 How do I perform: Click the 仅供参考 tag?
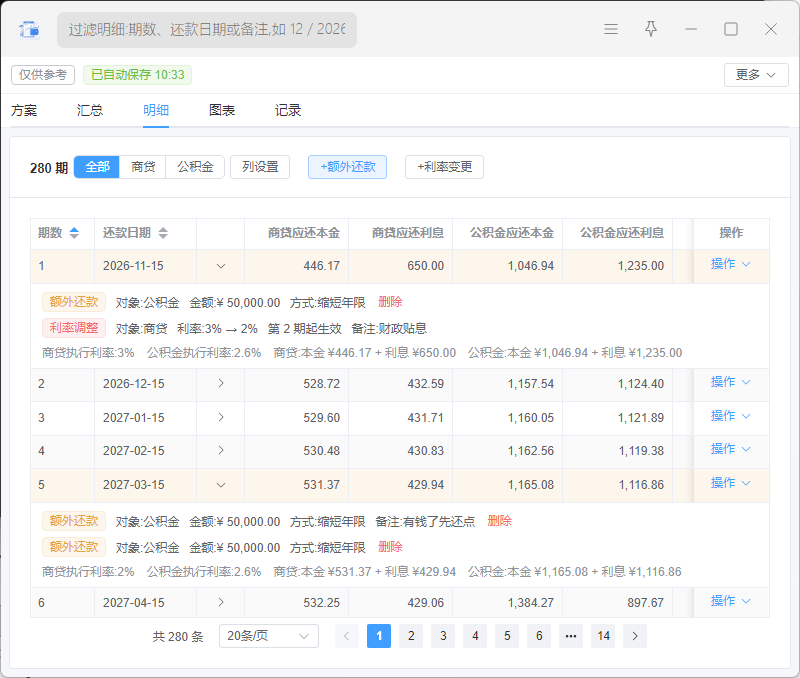43,75
